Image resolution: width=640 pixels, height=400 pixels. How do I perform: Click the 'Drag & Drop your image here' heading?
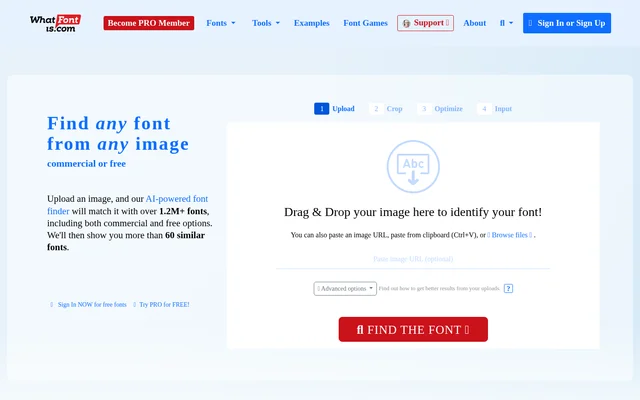413,212
